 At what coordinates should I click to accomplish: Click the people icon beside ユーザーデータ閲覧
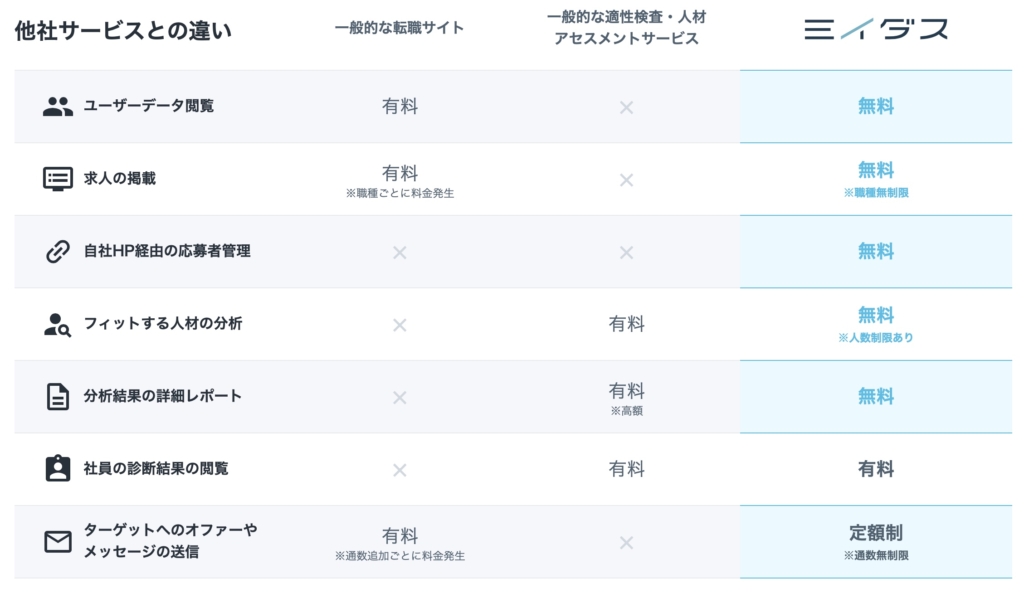[x=57, y=106]
